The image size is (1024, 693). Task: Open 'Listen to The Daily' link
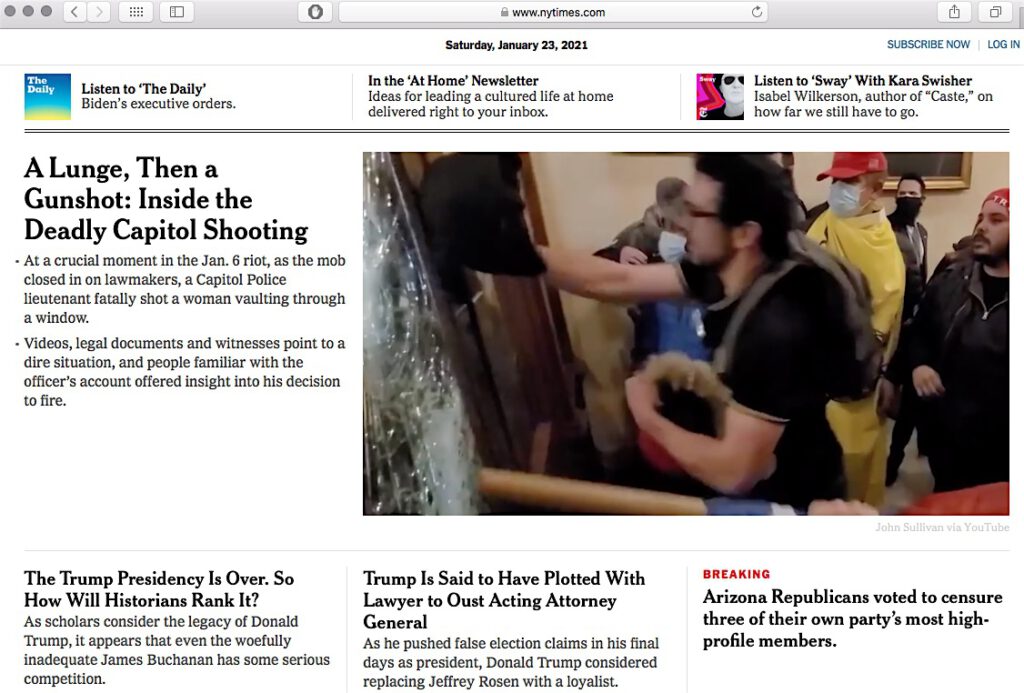coord(144,89)
